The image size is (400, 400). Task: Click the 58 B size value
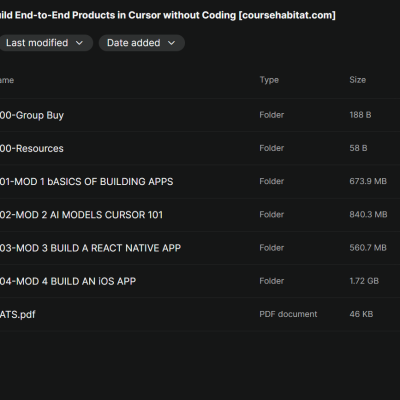[358, 148]
